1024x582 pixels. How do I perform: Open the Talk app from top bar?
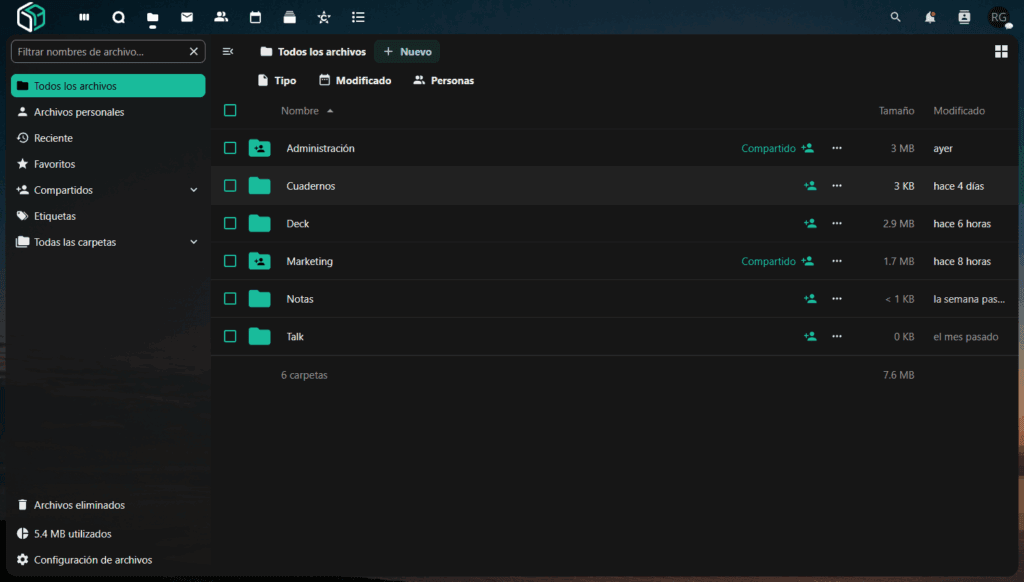pyautogui.click(x=118, y=17)
